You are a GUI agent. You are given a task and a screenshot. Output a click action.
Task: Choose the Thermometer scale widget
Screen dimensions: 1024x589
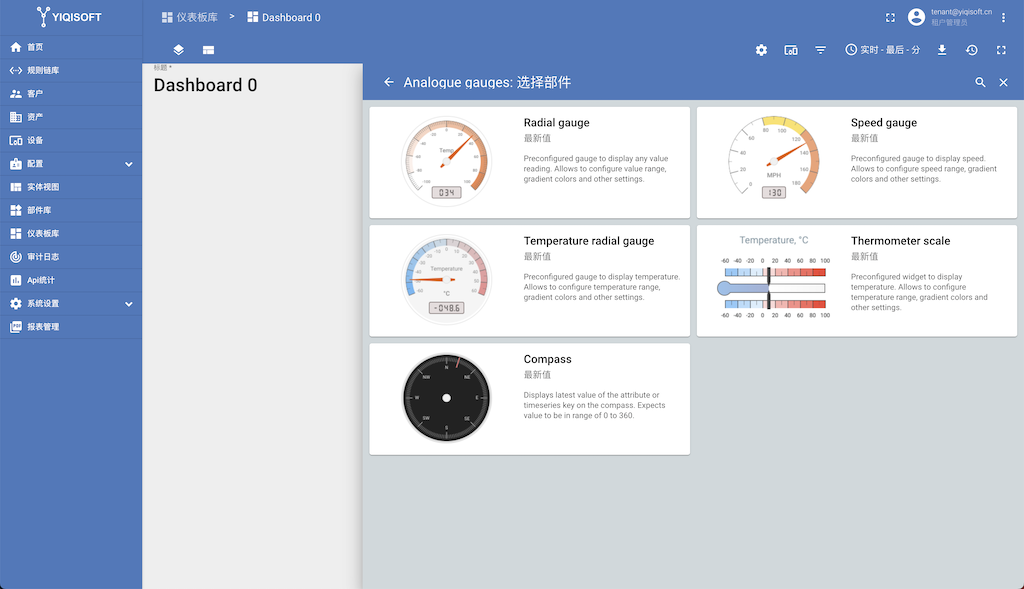click(x=856, y=280)
